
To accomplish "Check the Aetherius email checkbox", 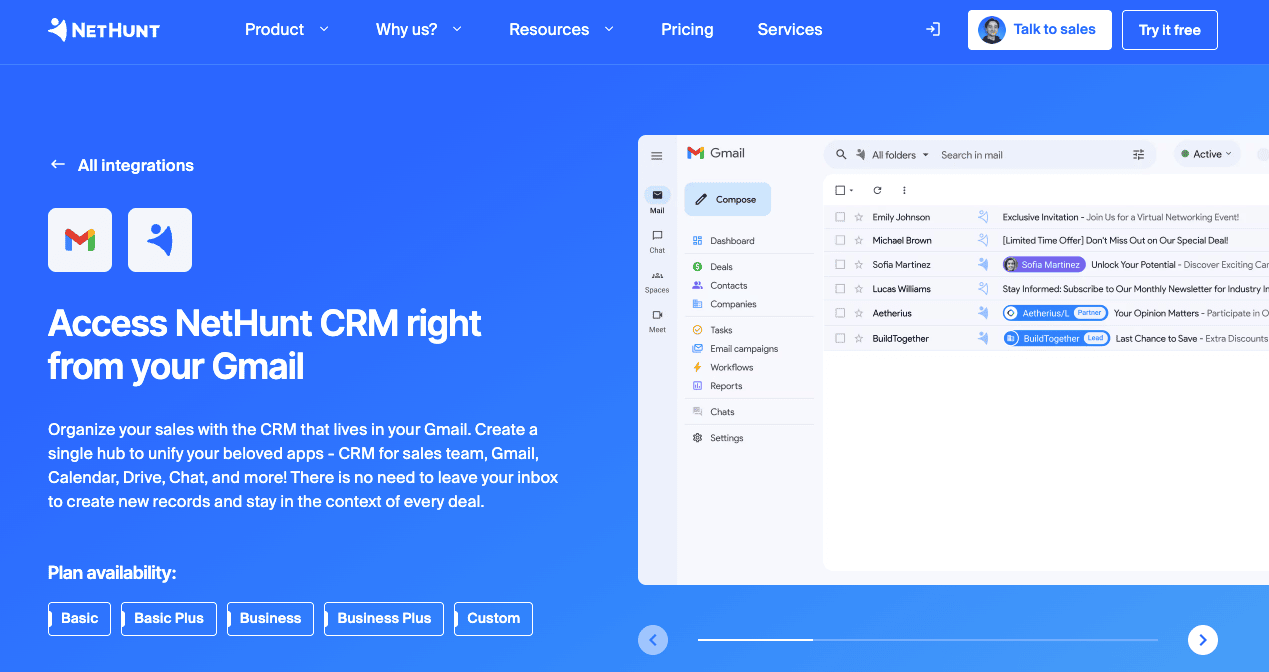I will coord(840,313).
